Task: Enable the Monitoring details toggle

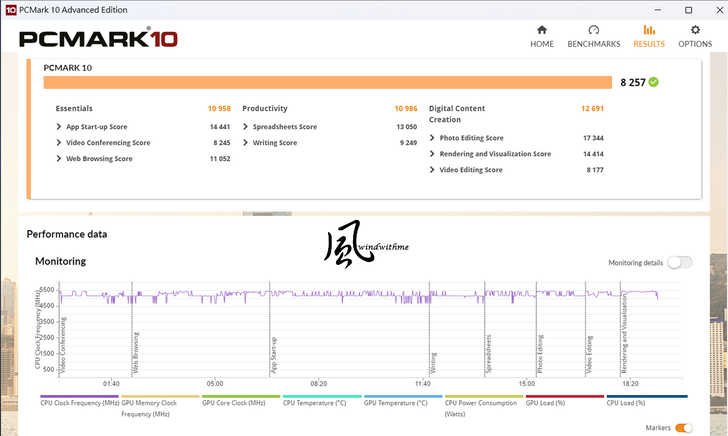Action: click(x=679, y=262)
